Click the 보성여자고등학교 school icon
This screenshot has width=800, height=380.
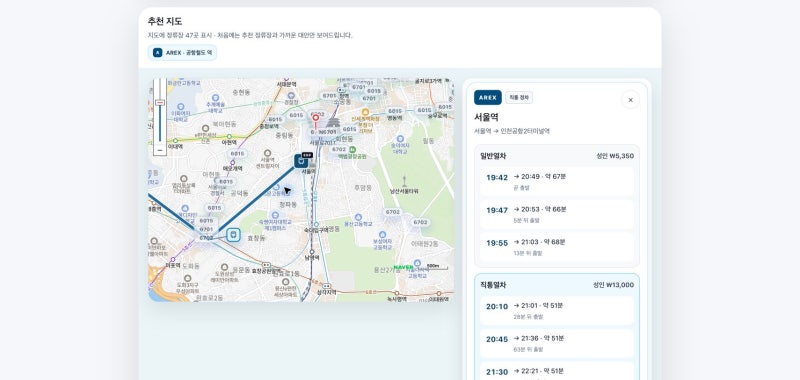click(382, 234)
